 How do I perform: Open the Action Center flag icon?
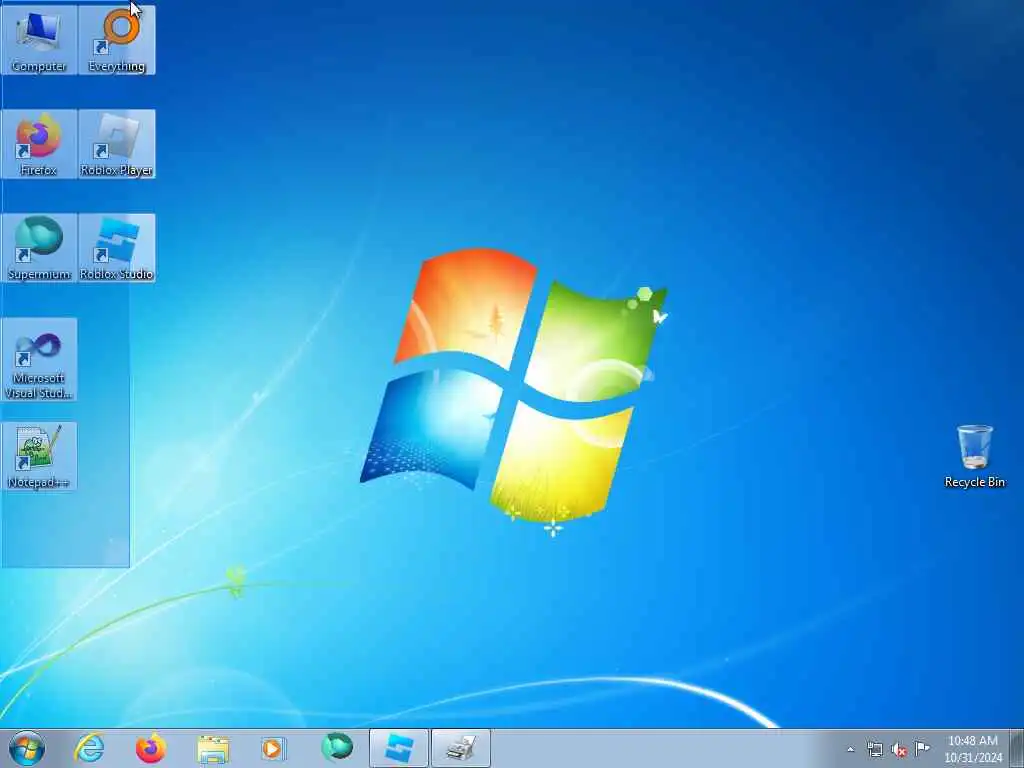[922, 748]
